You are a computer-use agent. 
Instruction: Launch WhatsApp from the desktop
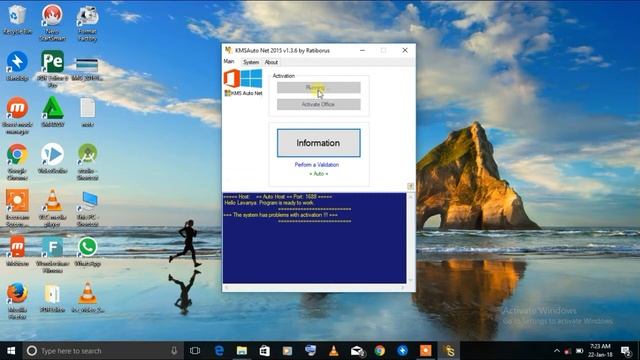[87, 251]
